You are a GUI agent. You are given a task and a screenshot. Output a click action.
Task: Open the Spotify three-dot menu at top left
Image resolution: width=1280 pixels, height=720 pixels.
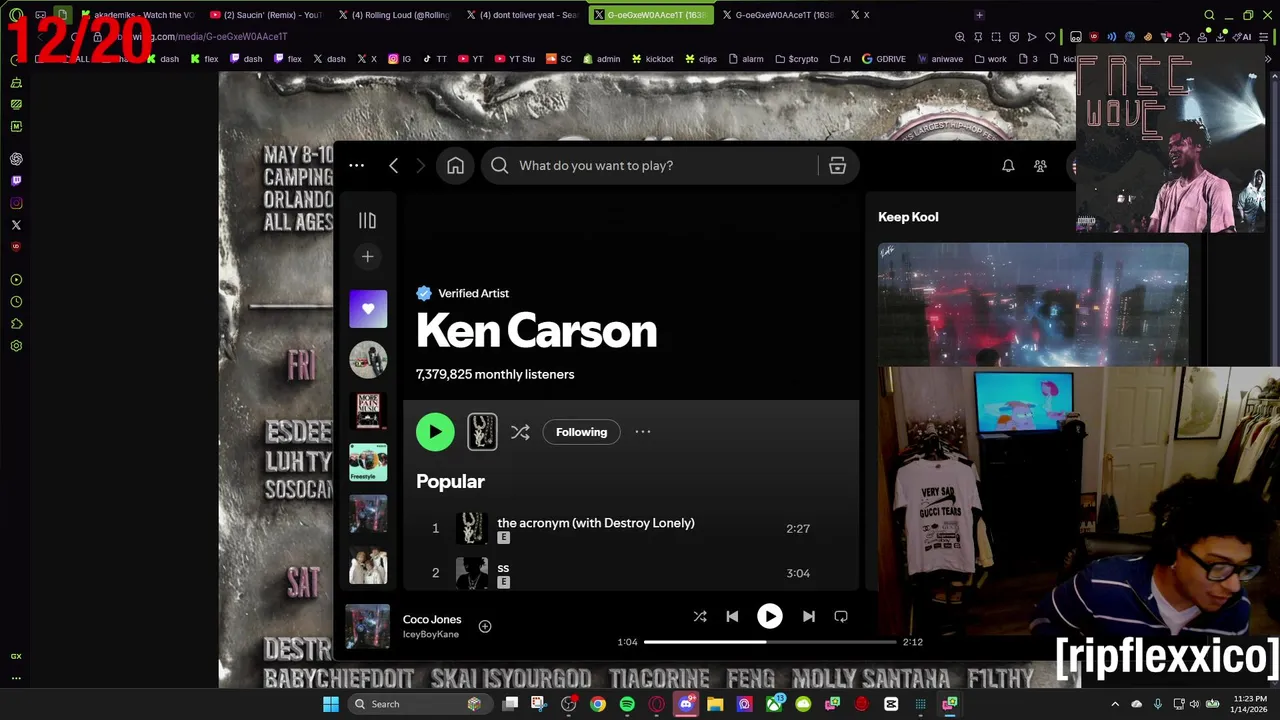click(x=356, y=166)
